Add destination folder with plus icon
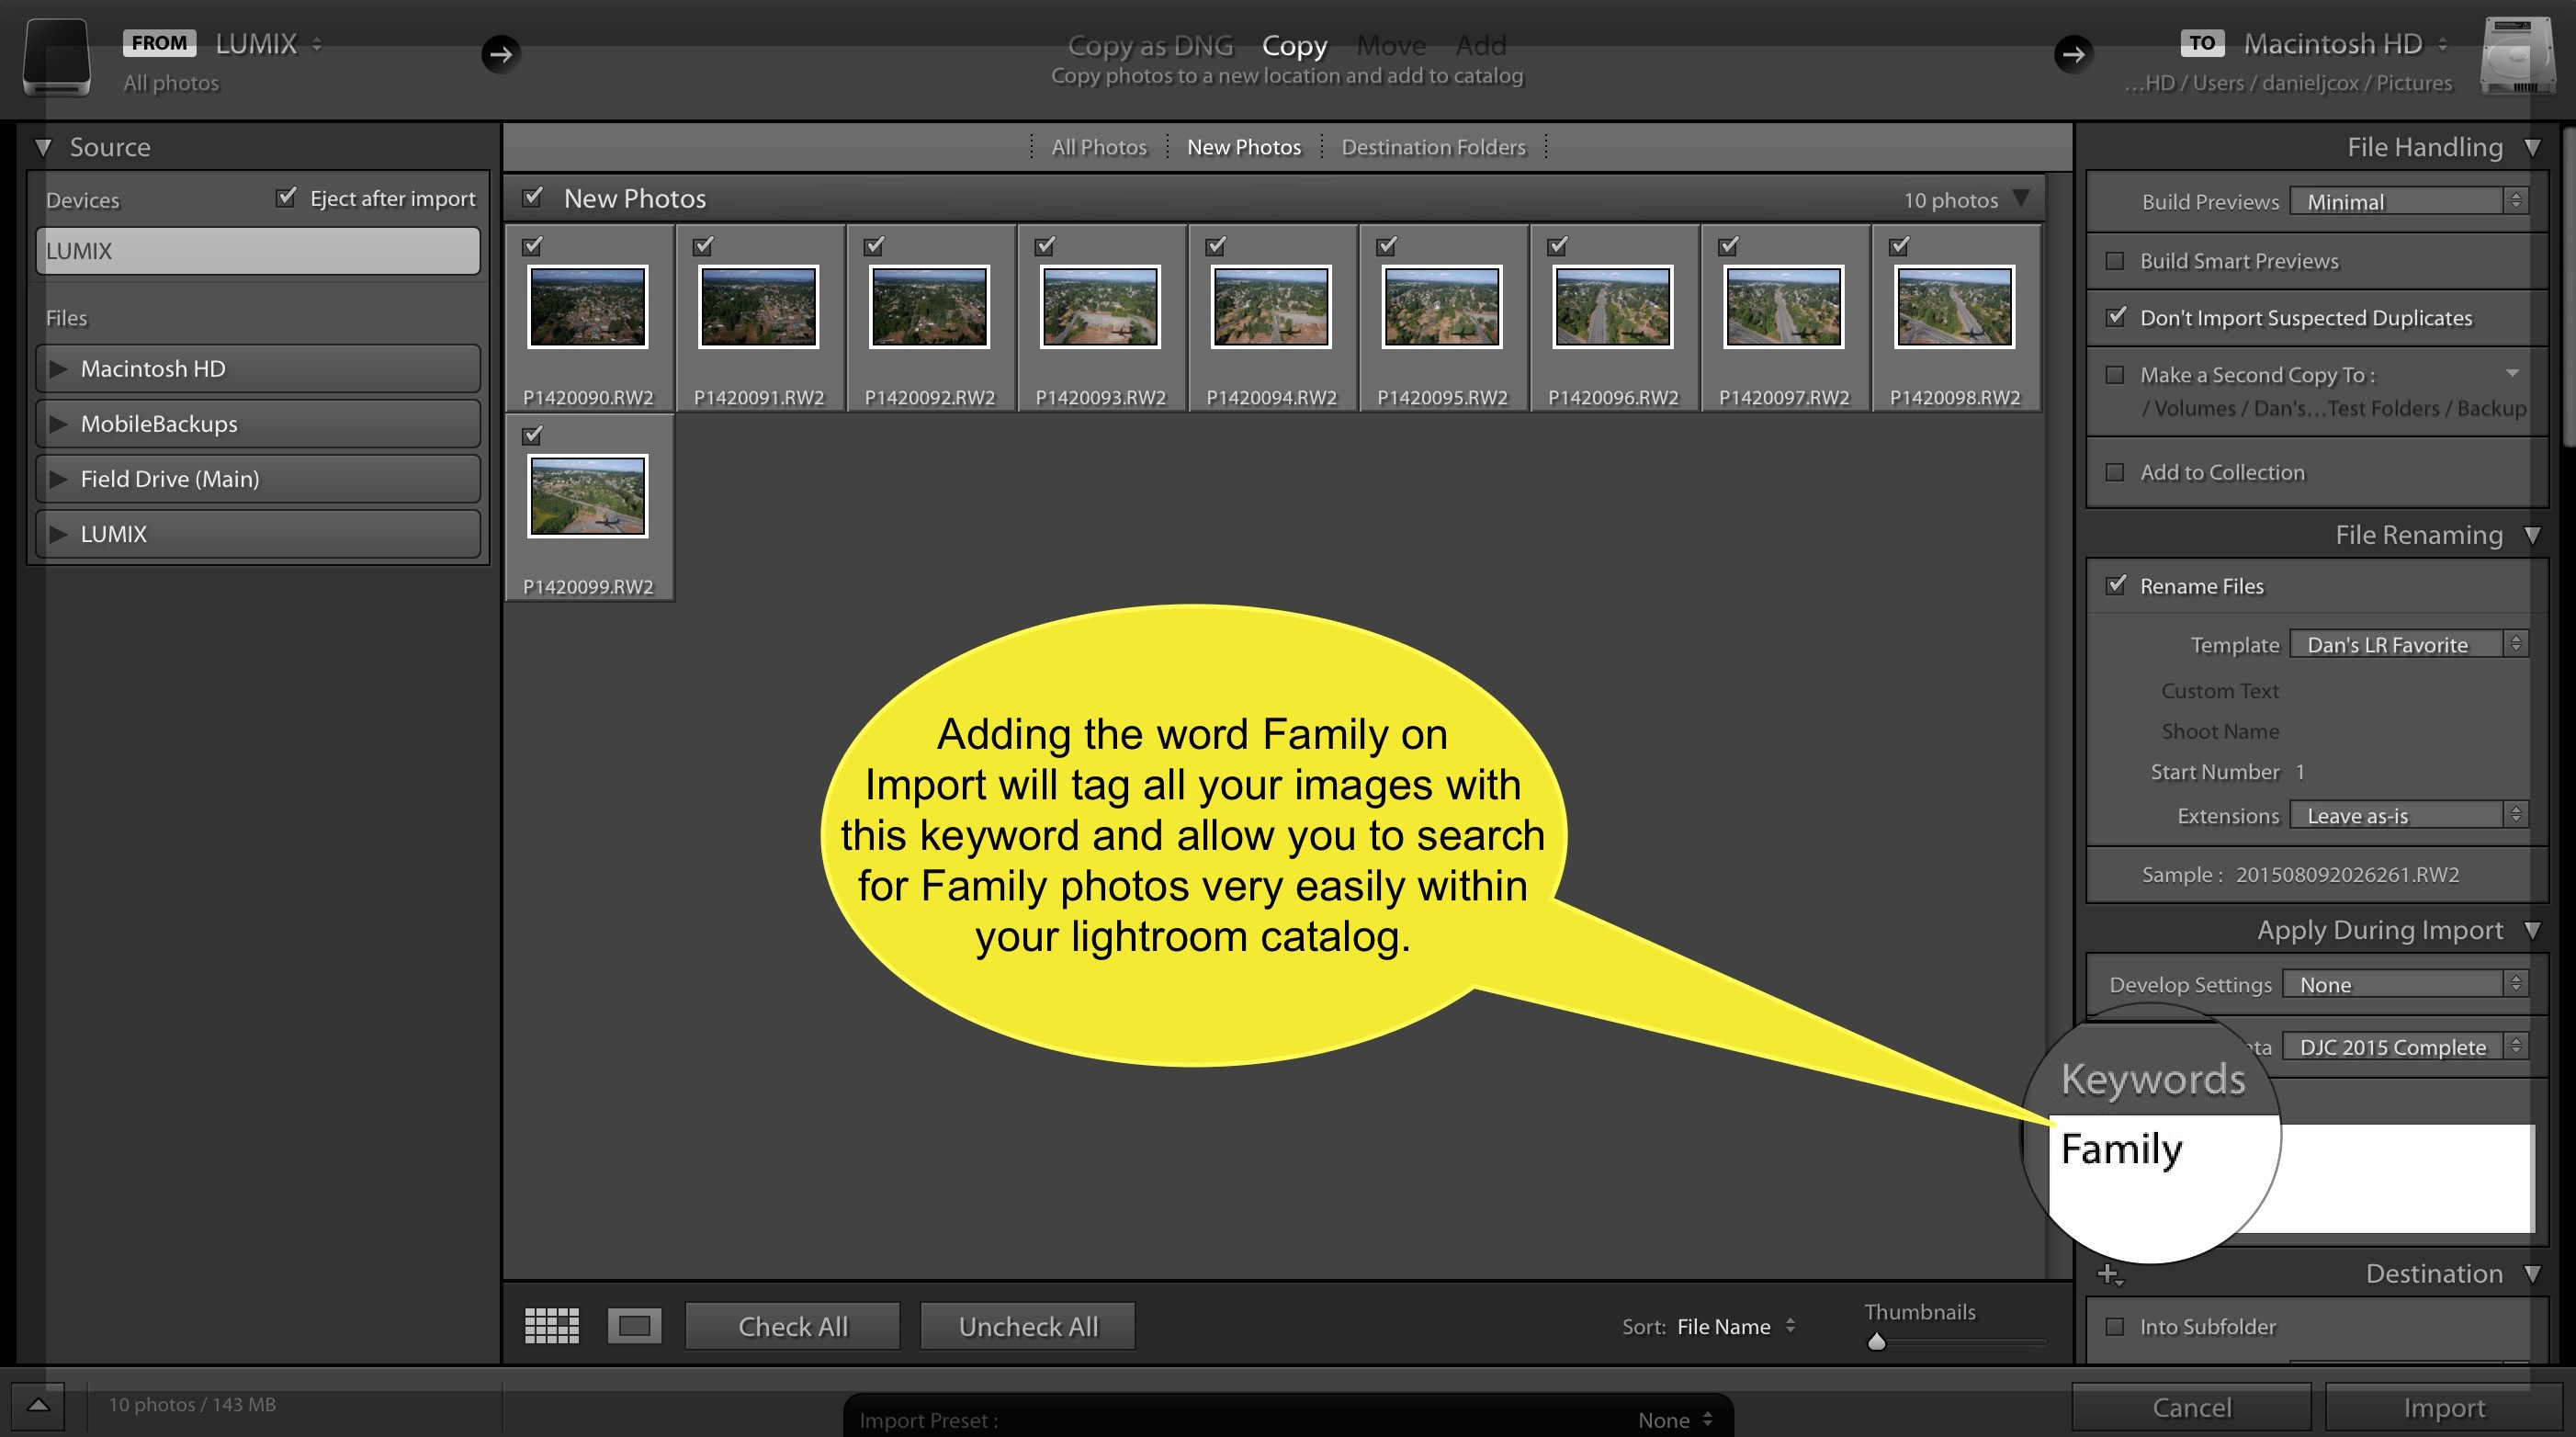This screenshot has width=2576, height=1437. pos(2109,1274)
